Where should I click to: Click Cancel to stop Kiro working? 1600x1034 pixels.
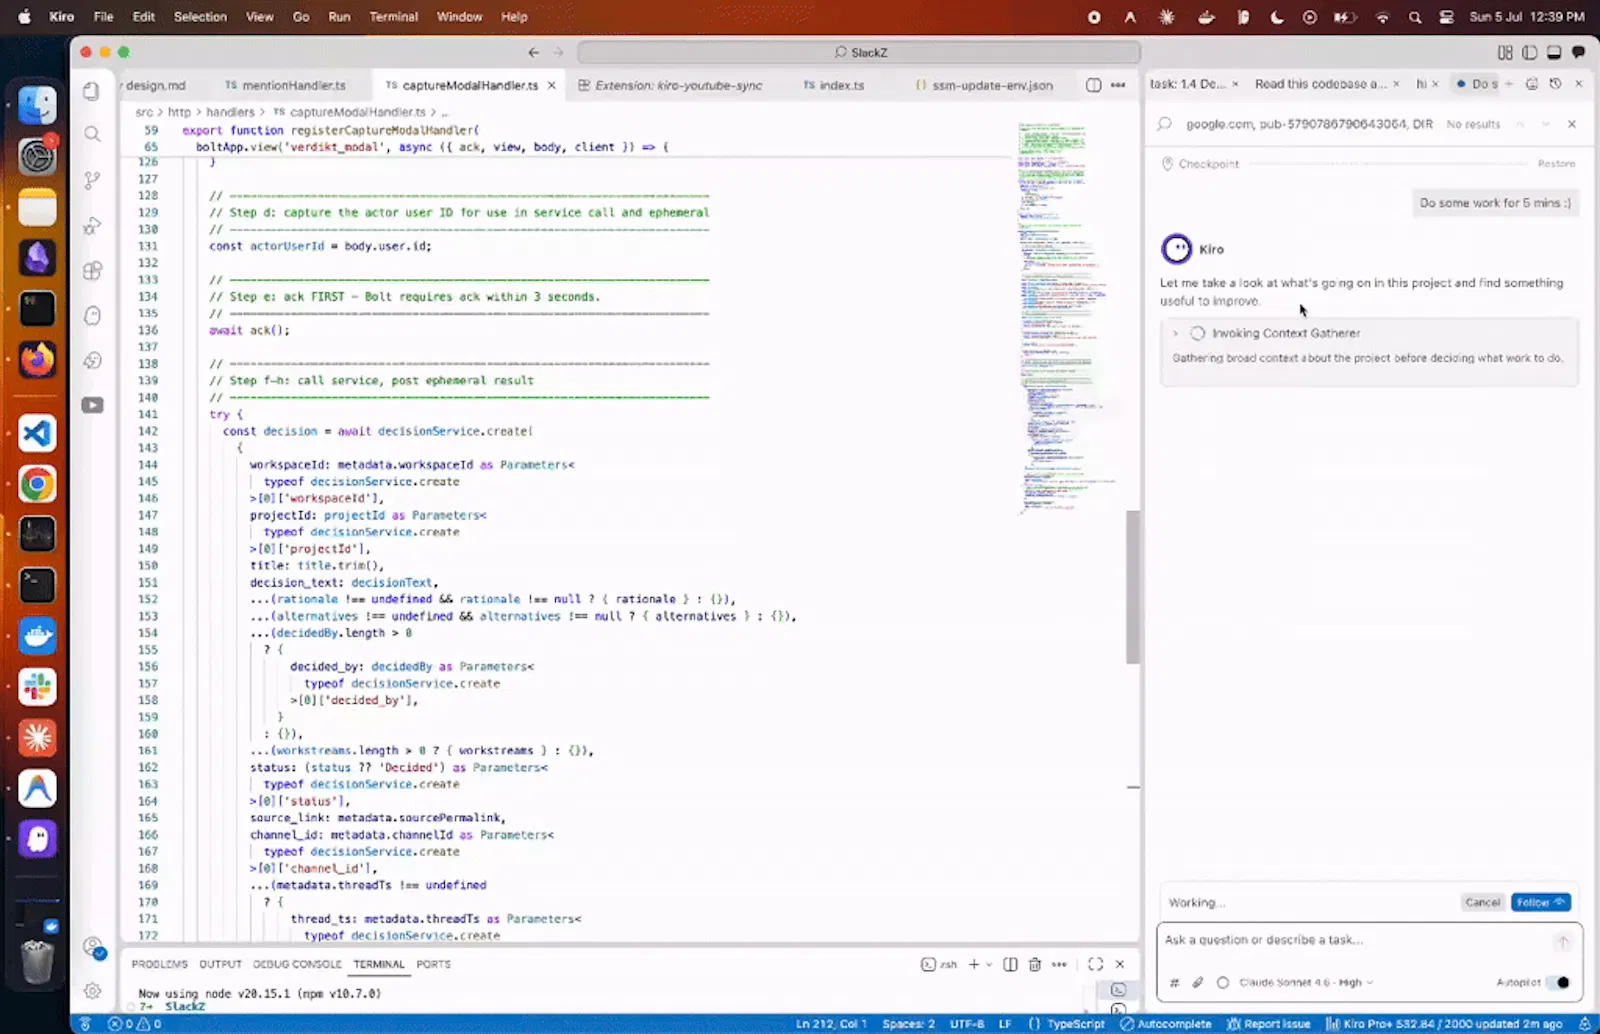1483,902
